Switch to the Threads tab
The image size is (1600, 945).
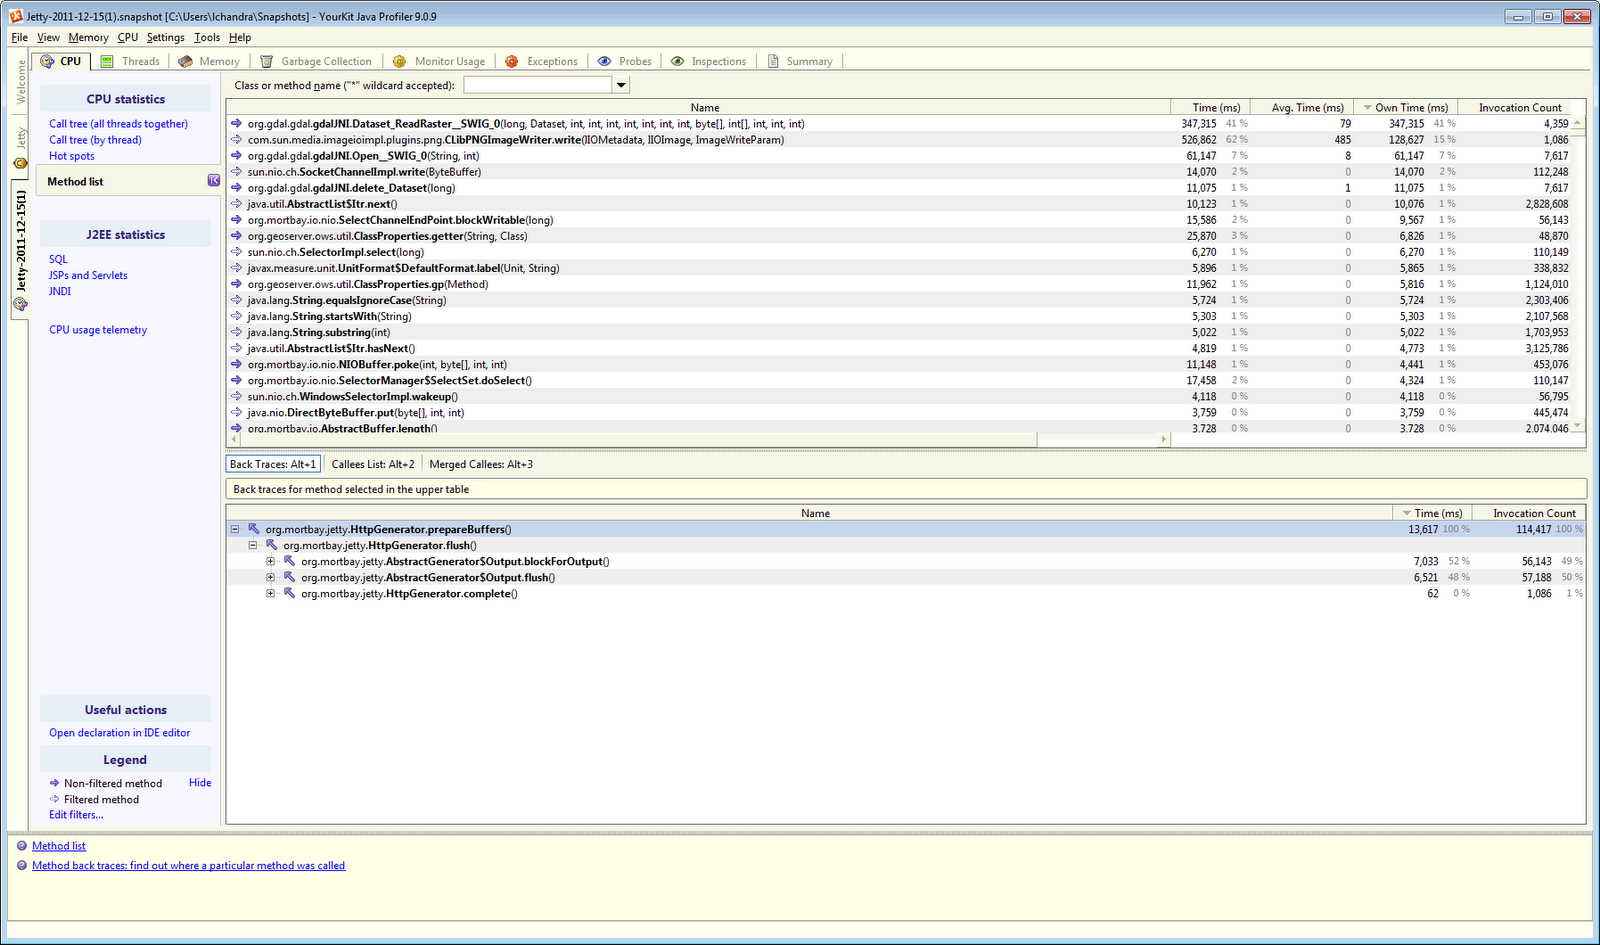130,61
